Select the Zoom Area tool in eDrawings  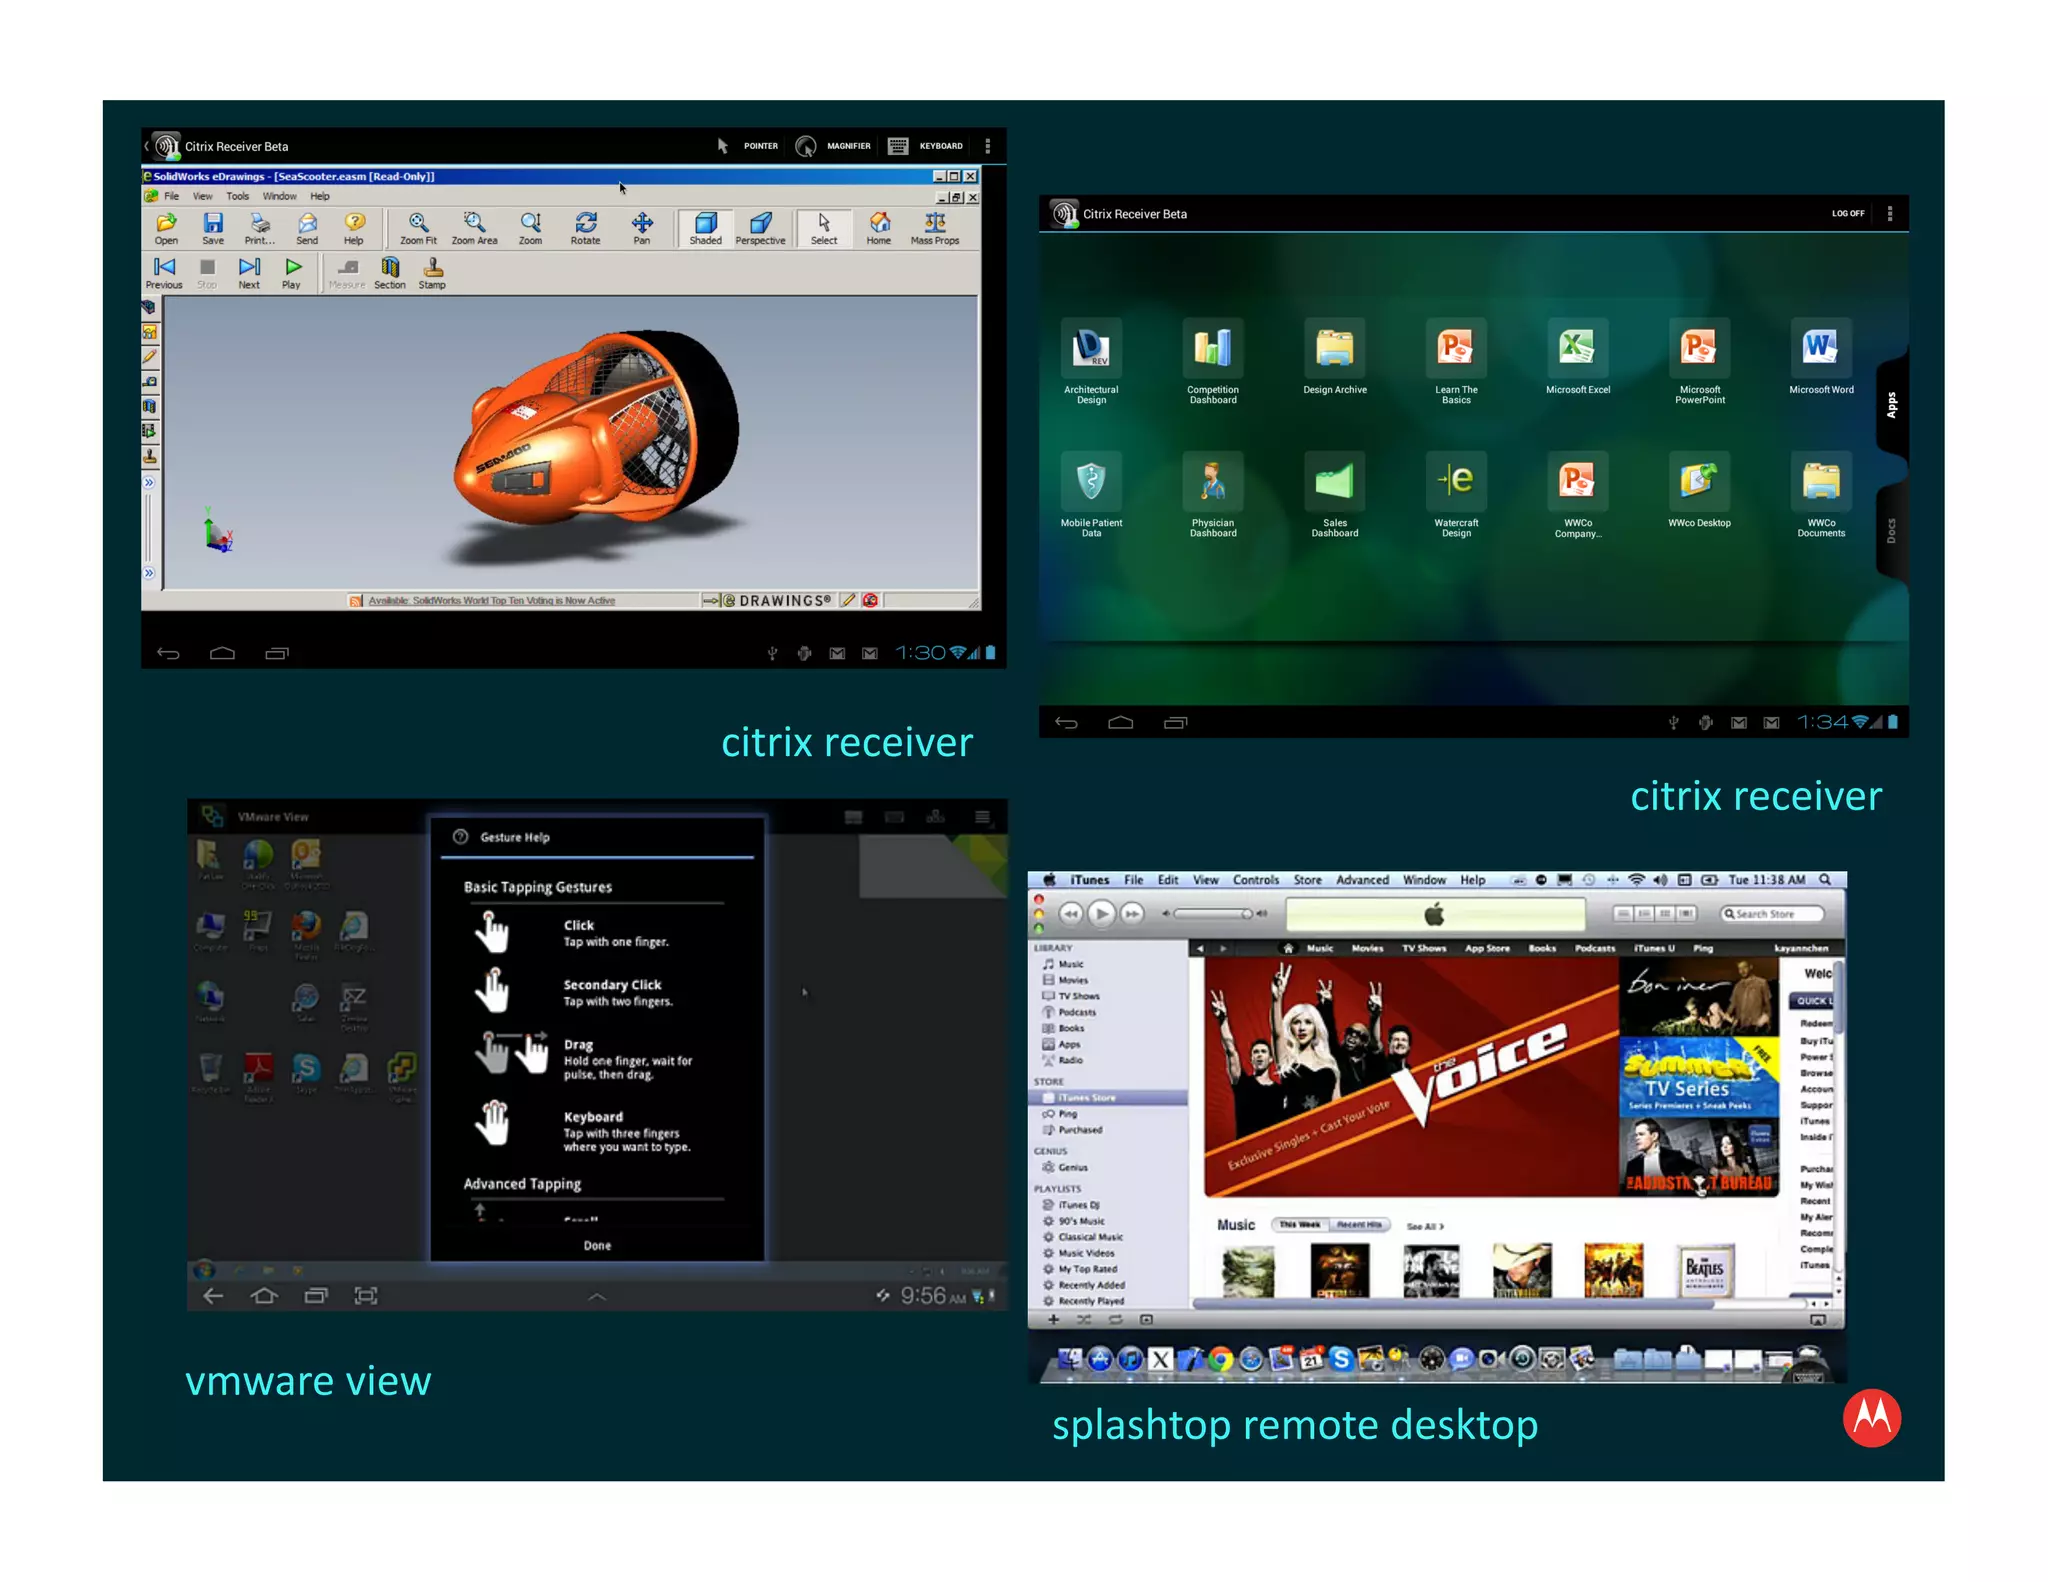(x=474, y=228)
